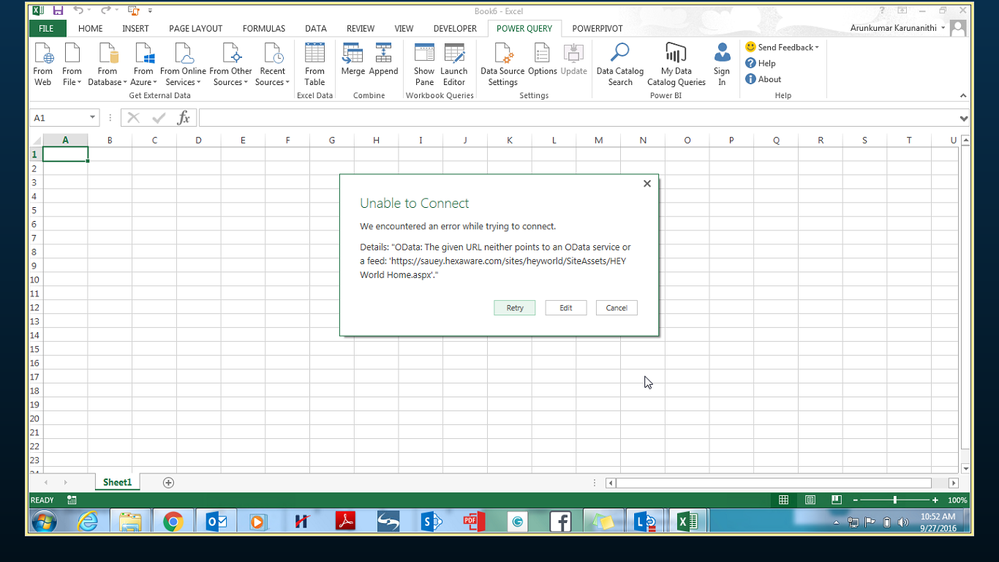
Task: Click the About item in ribbon
Action: pyautogui.click(x=763, y=79)
